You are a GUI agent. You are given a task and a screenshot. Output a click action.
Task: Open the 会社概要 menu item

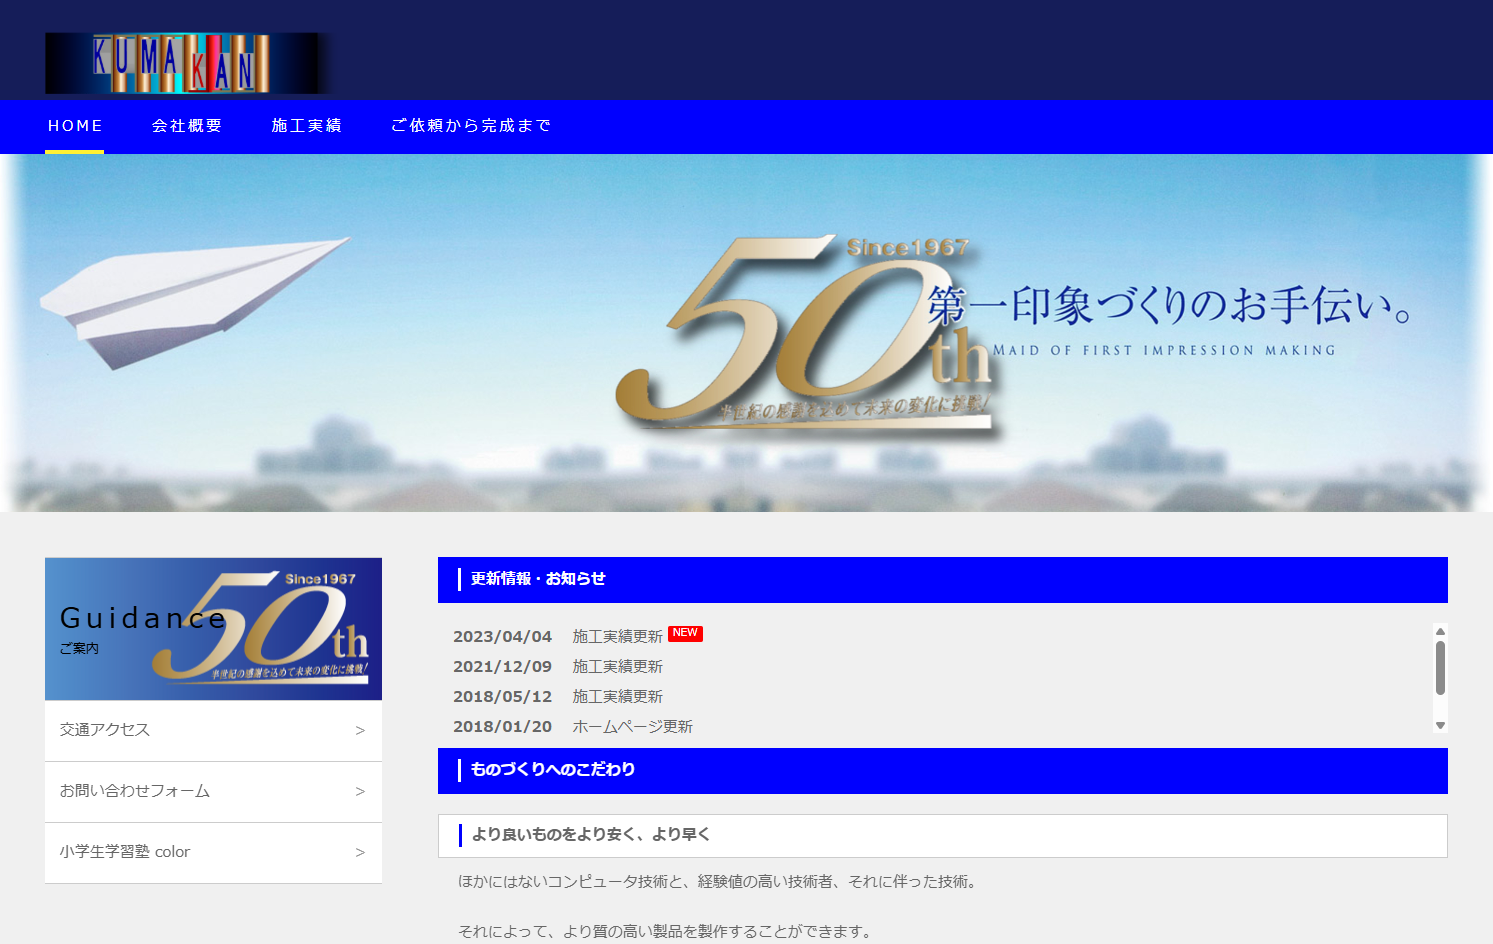(187, 126)
